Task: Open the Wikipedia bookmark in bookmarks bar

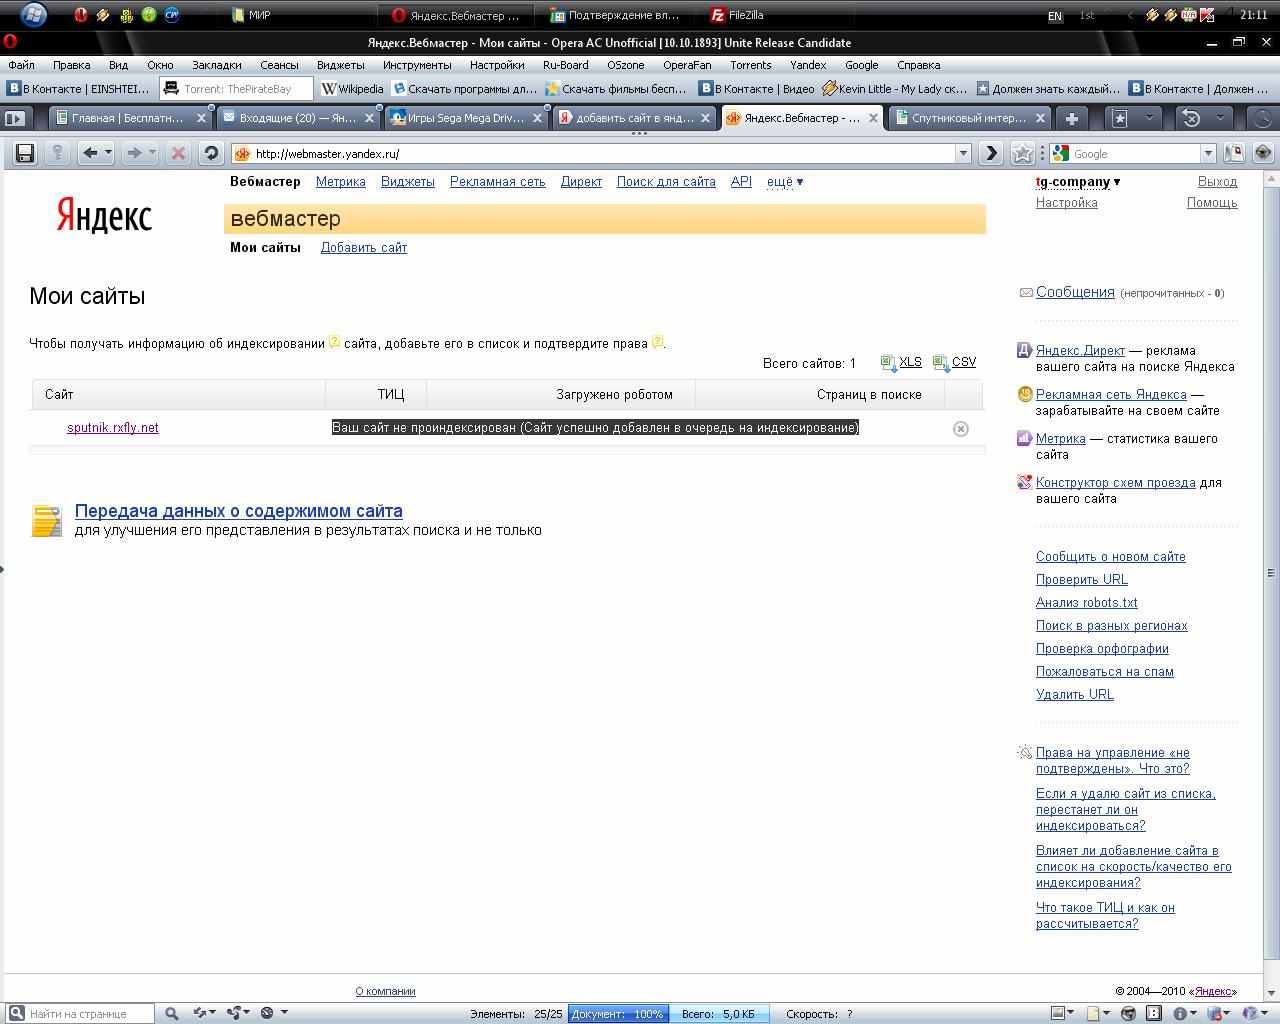Action: coord(352,89)
